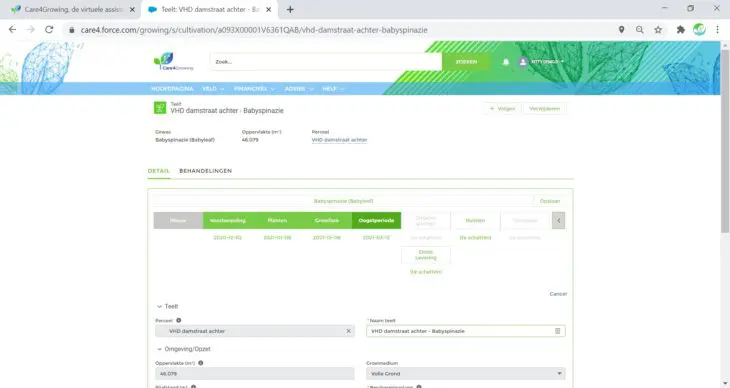Viewport: 730px width, 388px height.
Task: Collapse the Teelt section
Action: (159, 306)
